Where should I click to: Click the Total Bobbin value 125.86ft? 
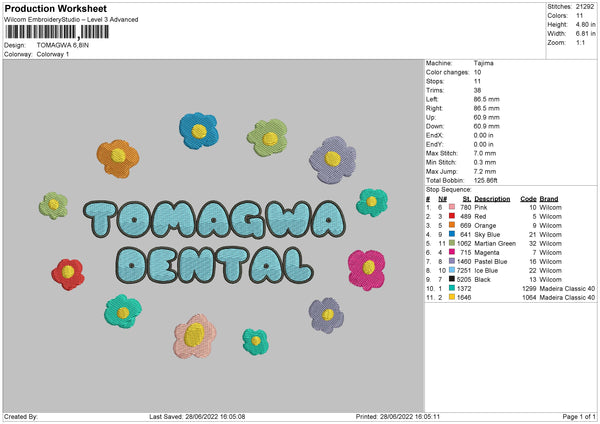point(486,180)
